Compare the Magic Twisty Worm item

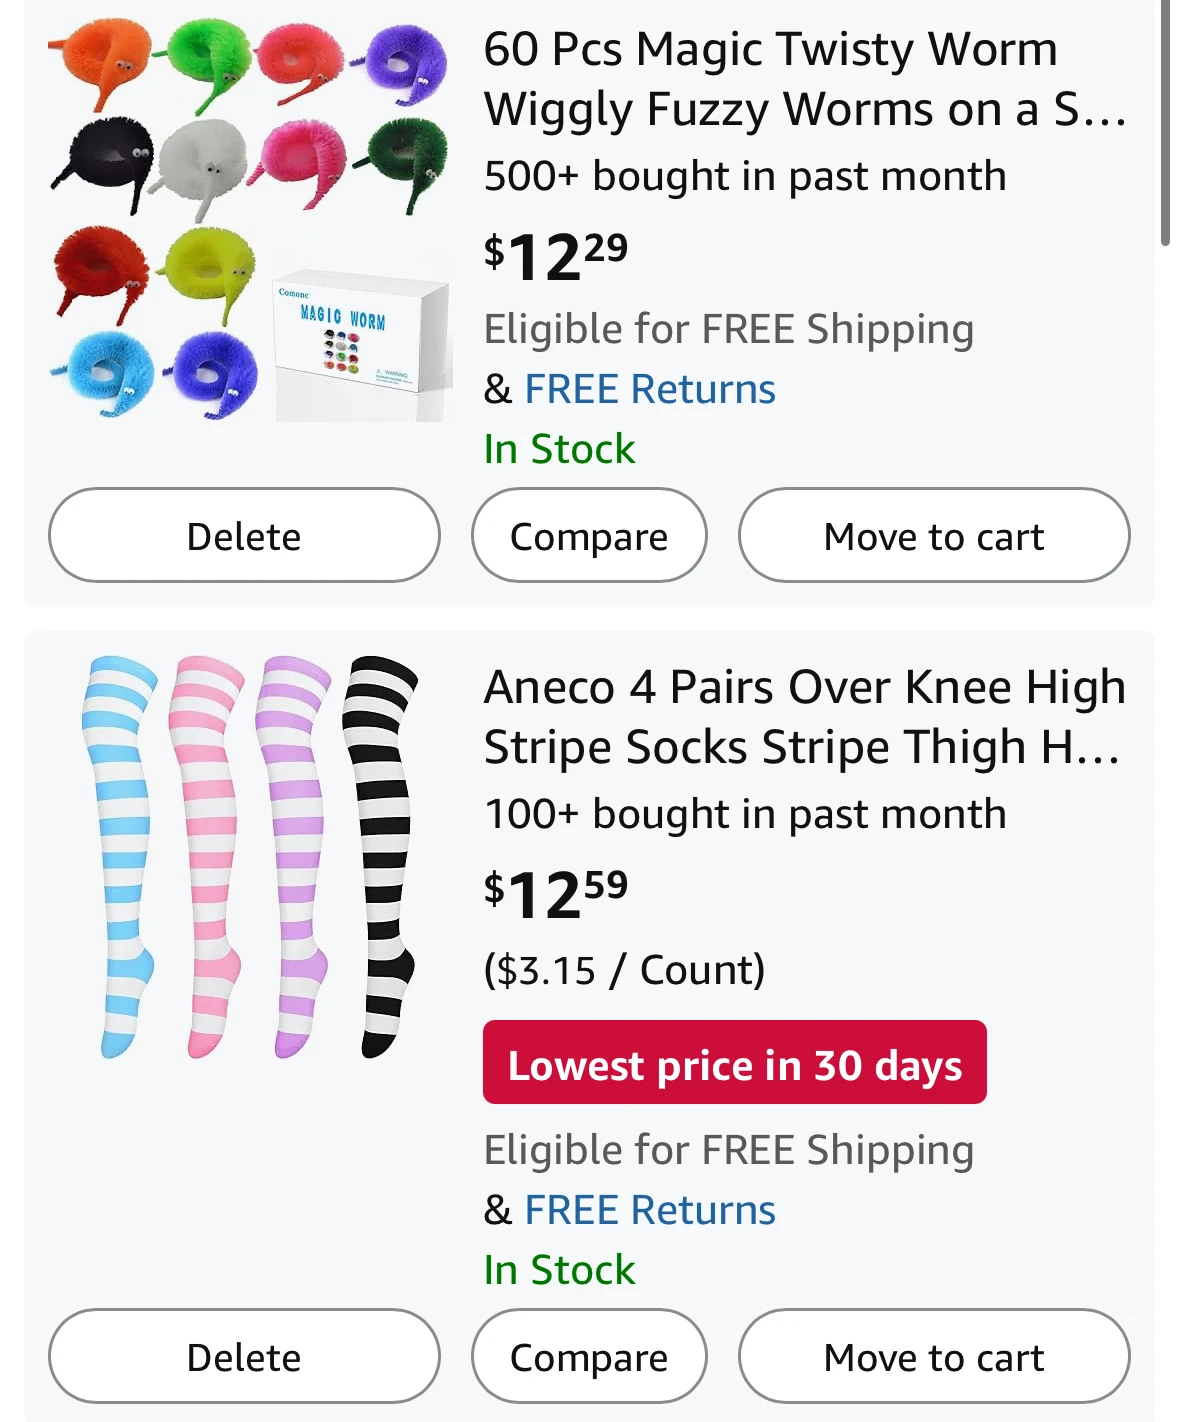588,536
